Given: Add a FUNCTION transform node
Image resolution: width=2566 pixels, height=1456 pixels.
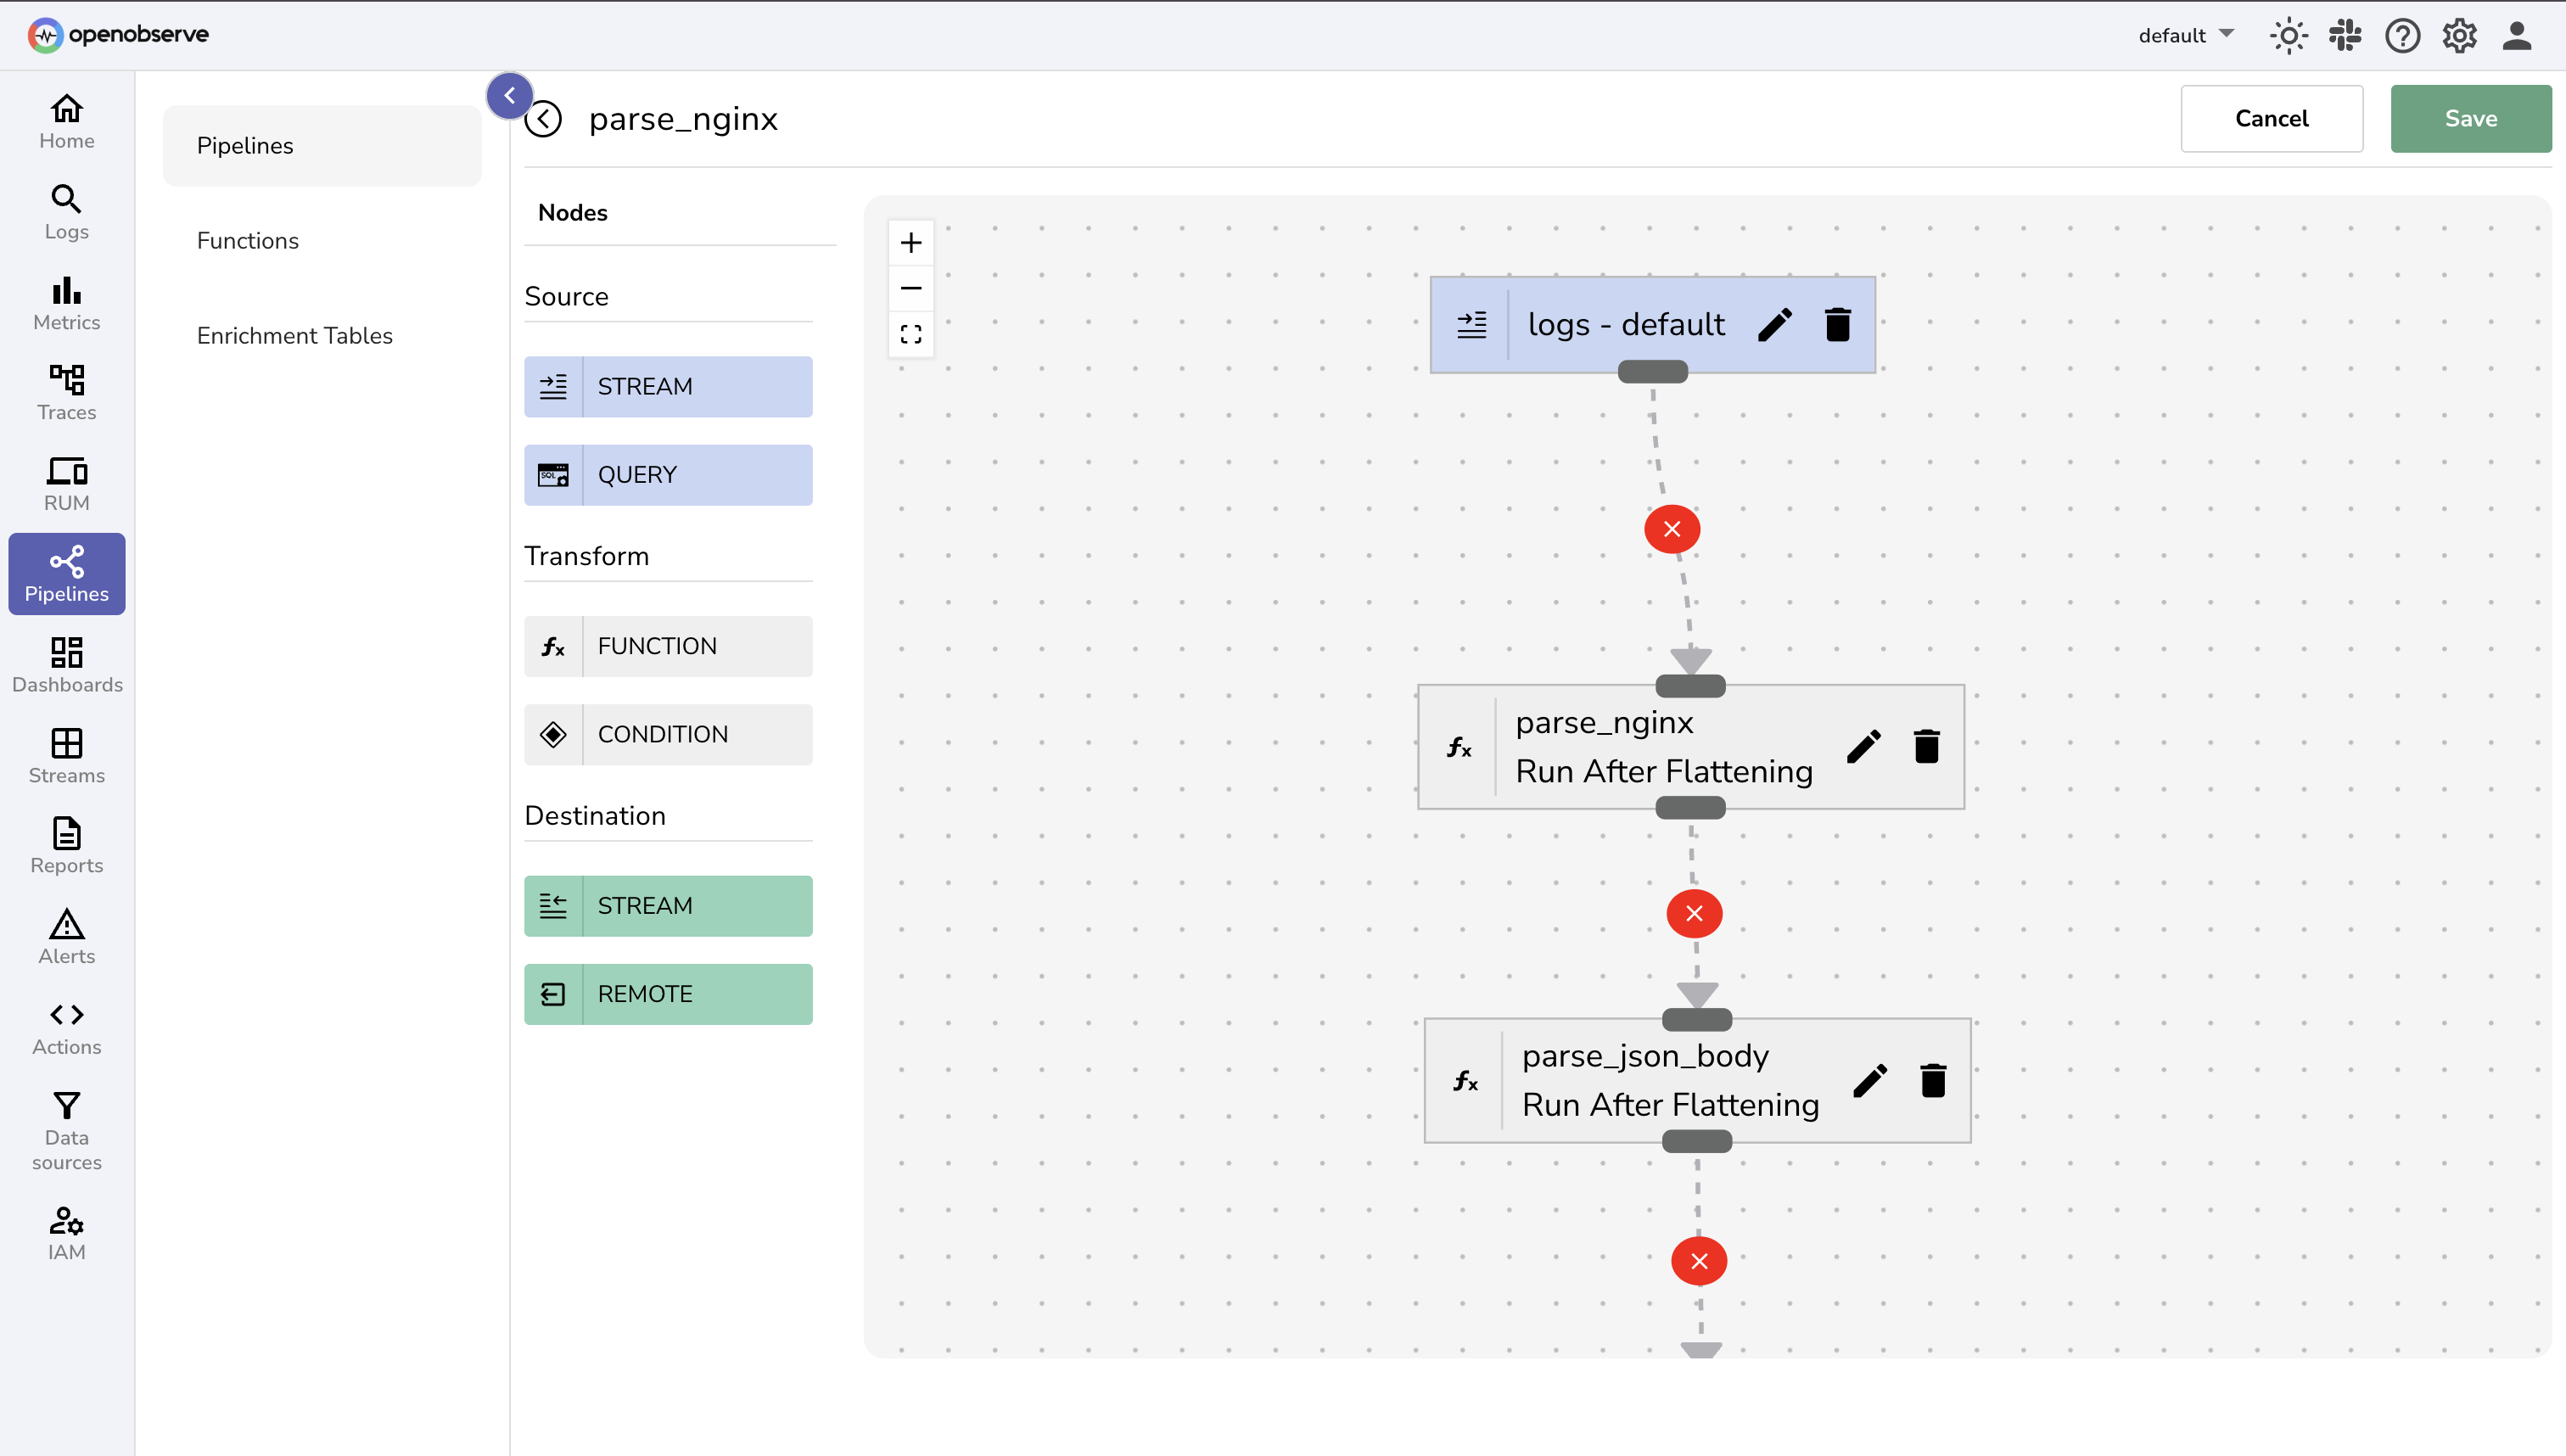Looking at the screenshot, I should point(667,645).
